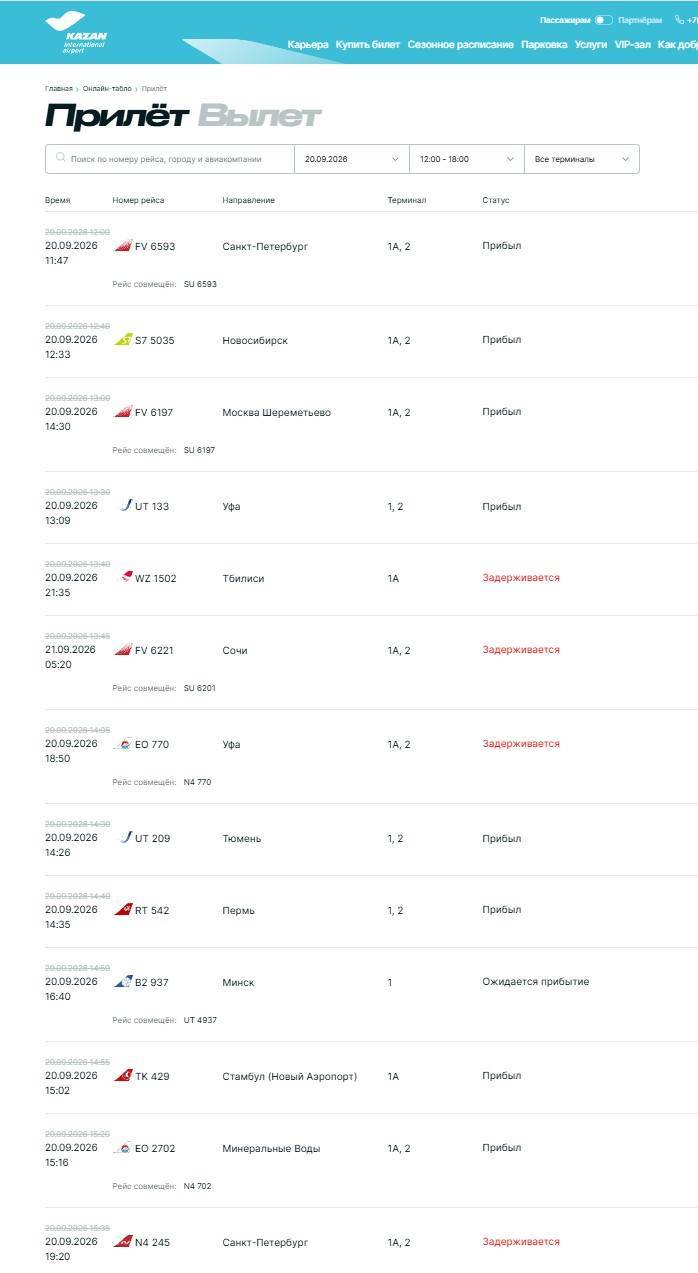Click the Купить билет link
The width and height of the screenshot is (698, 1273).
point(368,44)
